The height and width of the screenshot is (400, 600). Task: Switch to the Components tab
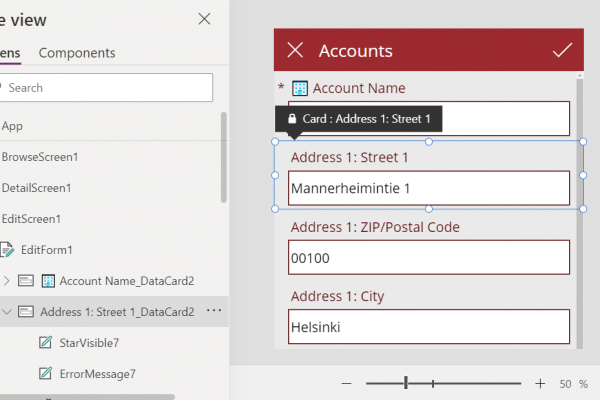coord(77,53)
